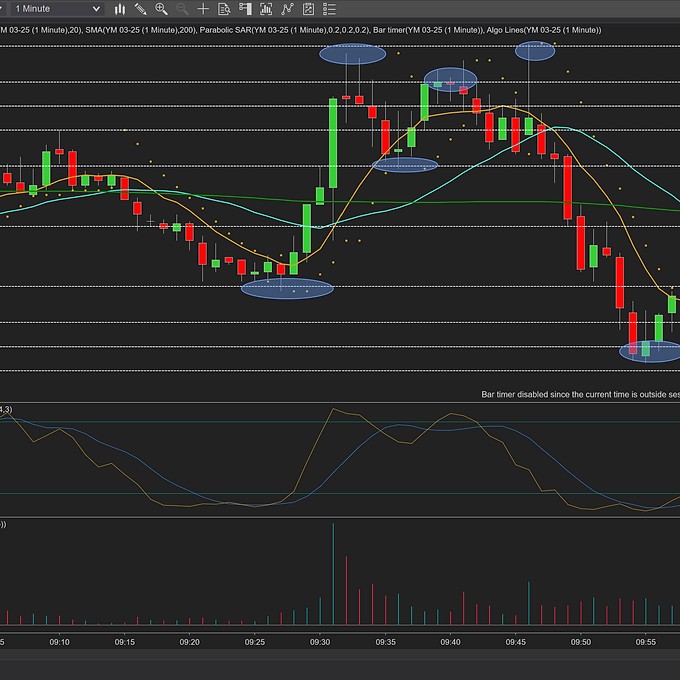Viewport: 680px width, 680px height.
Task: Click the zoom in magnifier icon
Action: (161, 9)
